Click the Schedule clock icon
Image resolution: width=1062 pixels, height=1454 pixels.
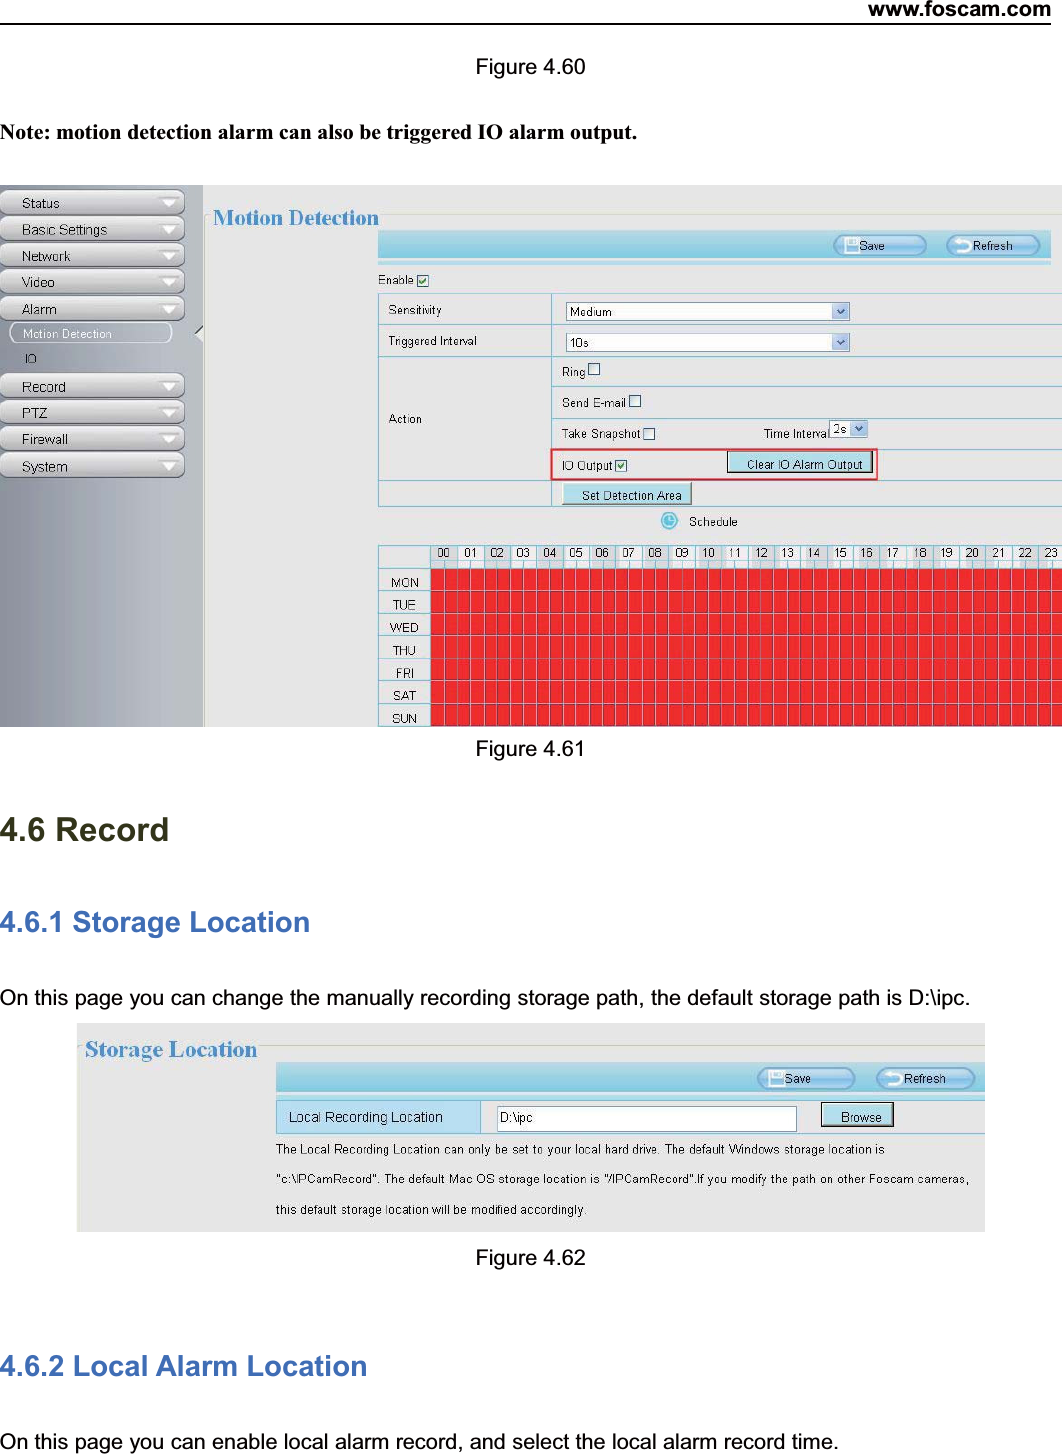(669, 521)
